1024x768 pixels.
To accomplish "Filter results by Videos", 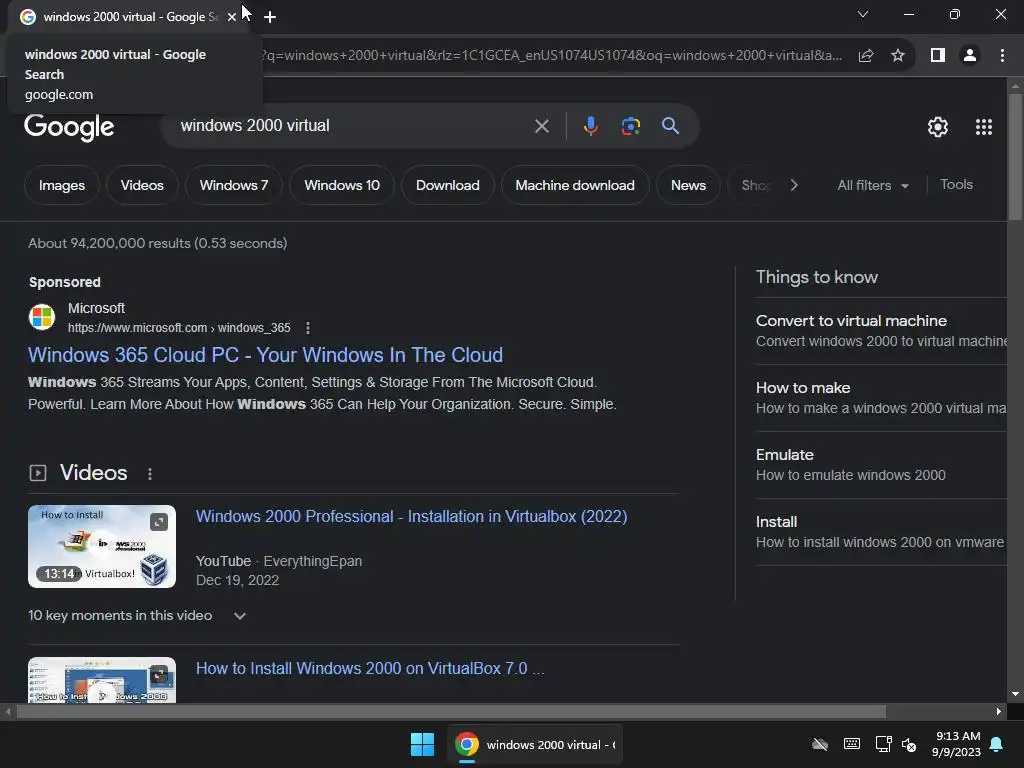I will [x=142, y=185].
